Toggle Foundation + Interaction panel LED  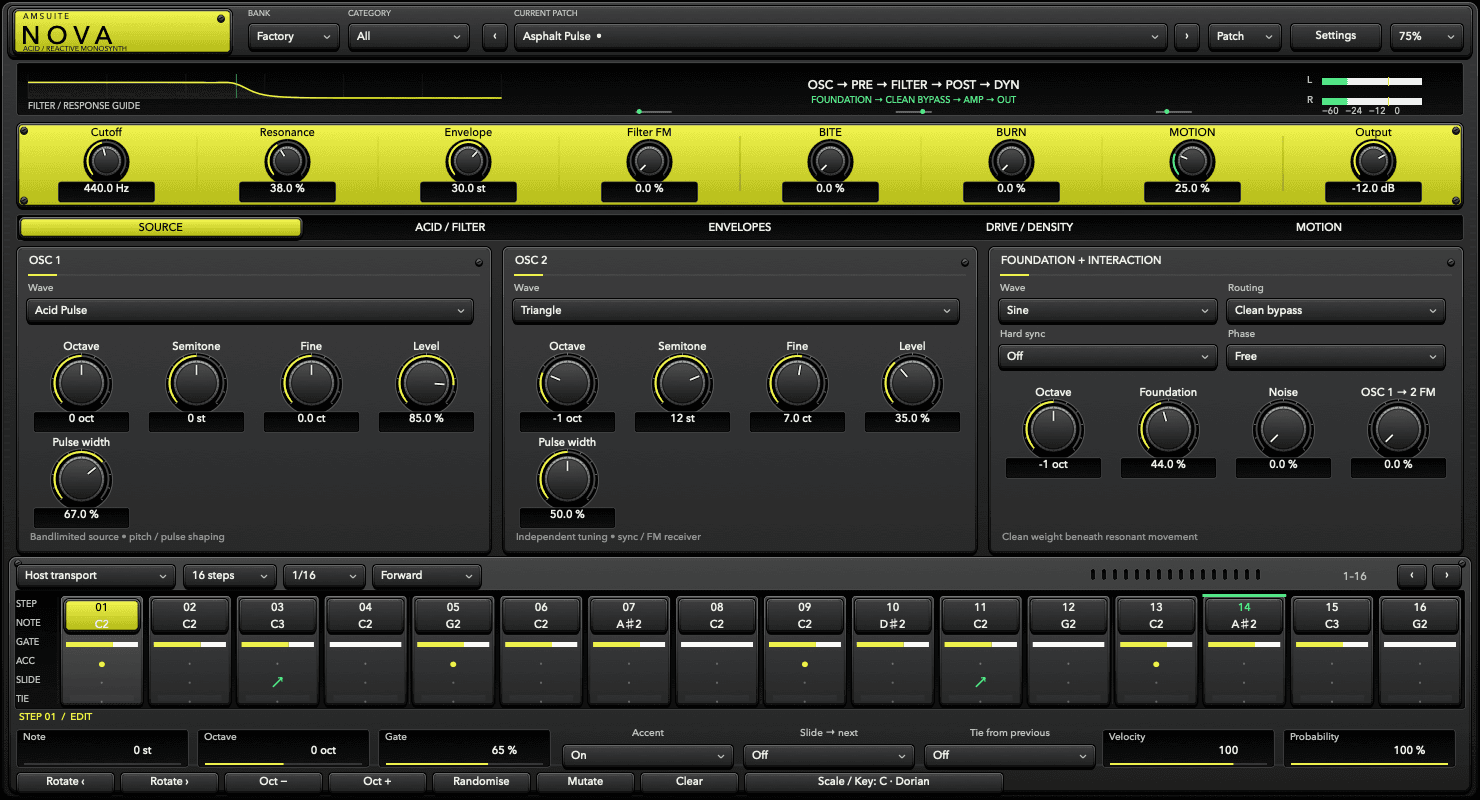tap(1450, 263)
